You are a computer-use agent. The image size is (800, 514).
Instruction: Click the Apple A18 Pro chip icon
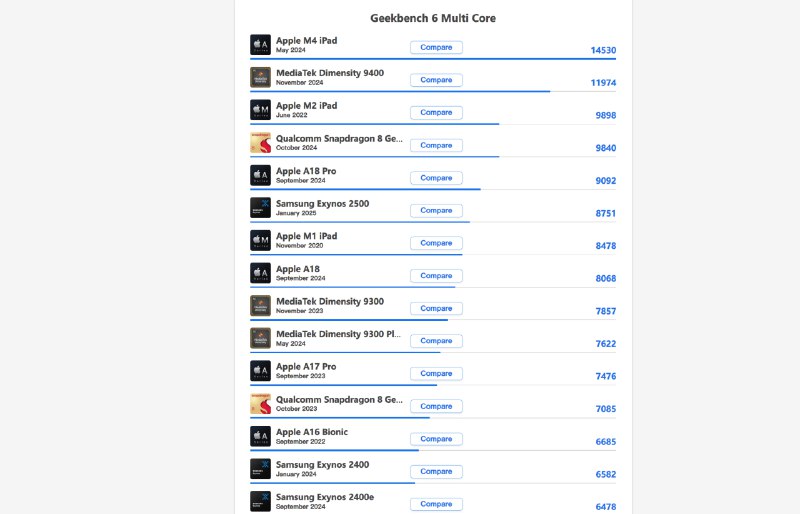(x=260, y=176)
